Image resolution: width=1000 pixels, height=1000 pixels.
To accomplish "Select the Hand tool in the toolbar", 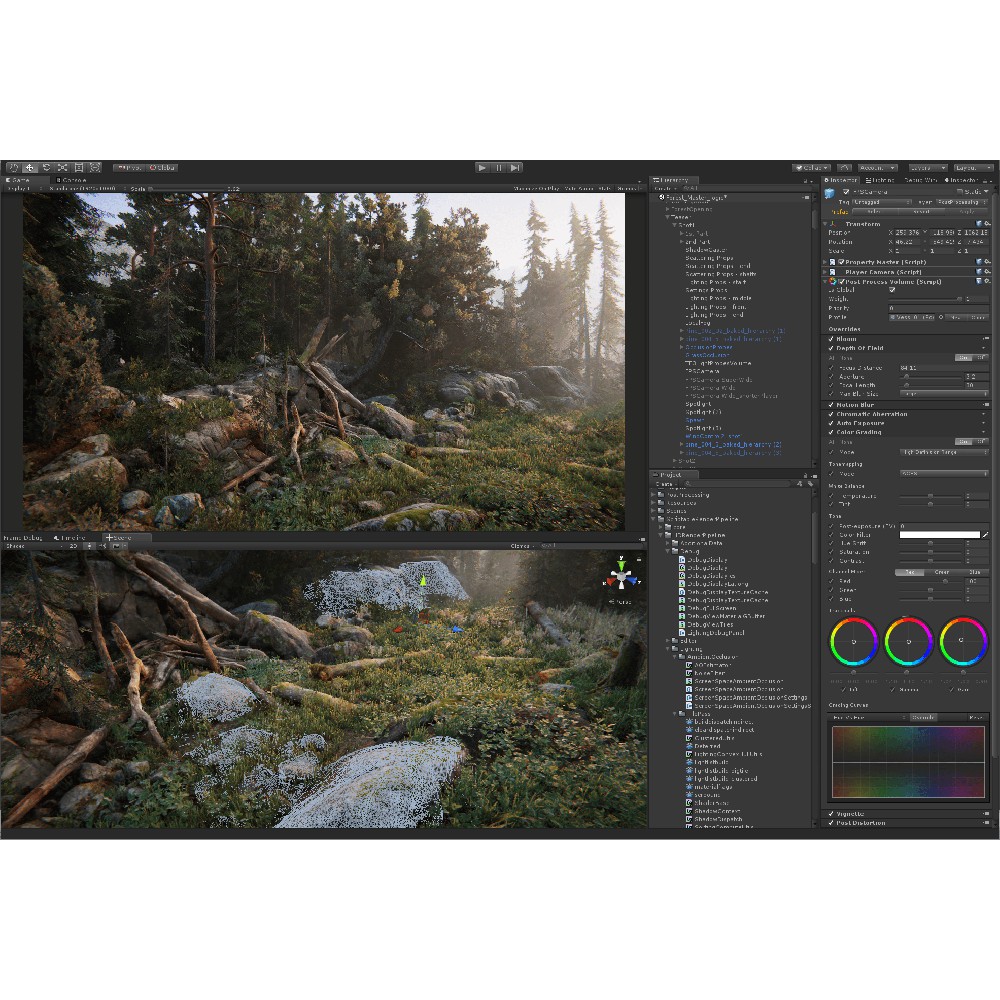I will tap(13, 168).
